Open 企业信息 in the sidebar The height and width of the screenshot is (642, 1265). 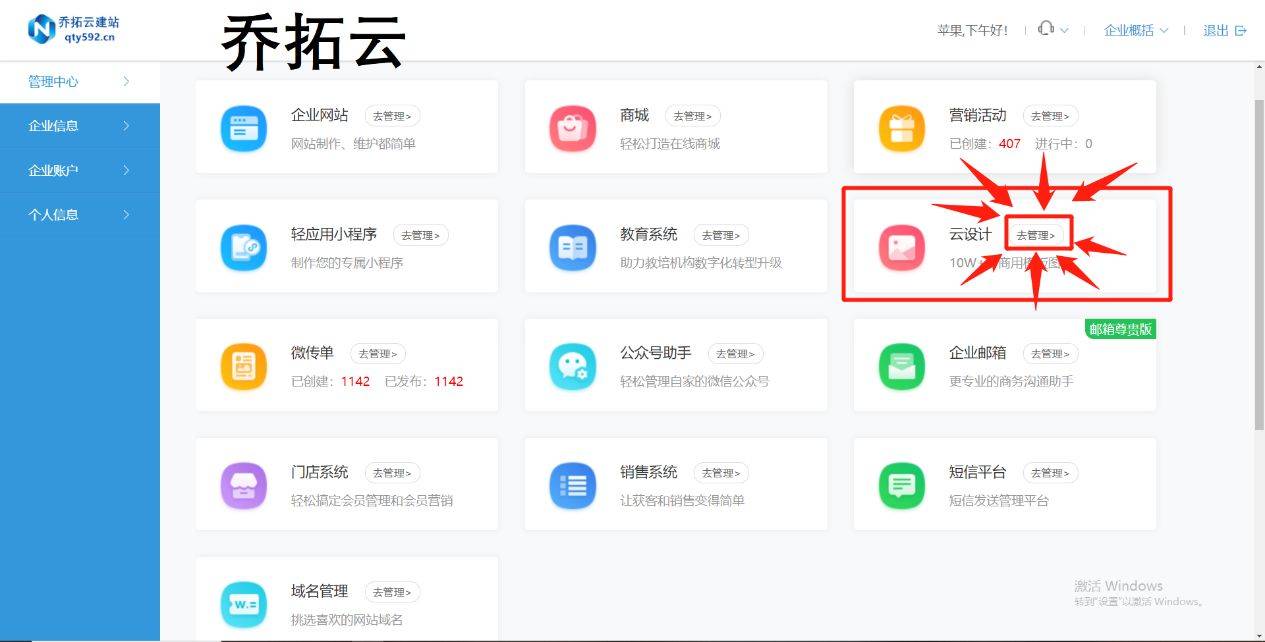(x=80, y=126)
